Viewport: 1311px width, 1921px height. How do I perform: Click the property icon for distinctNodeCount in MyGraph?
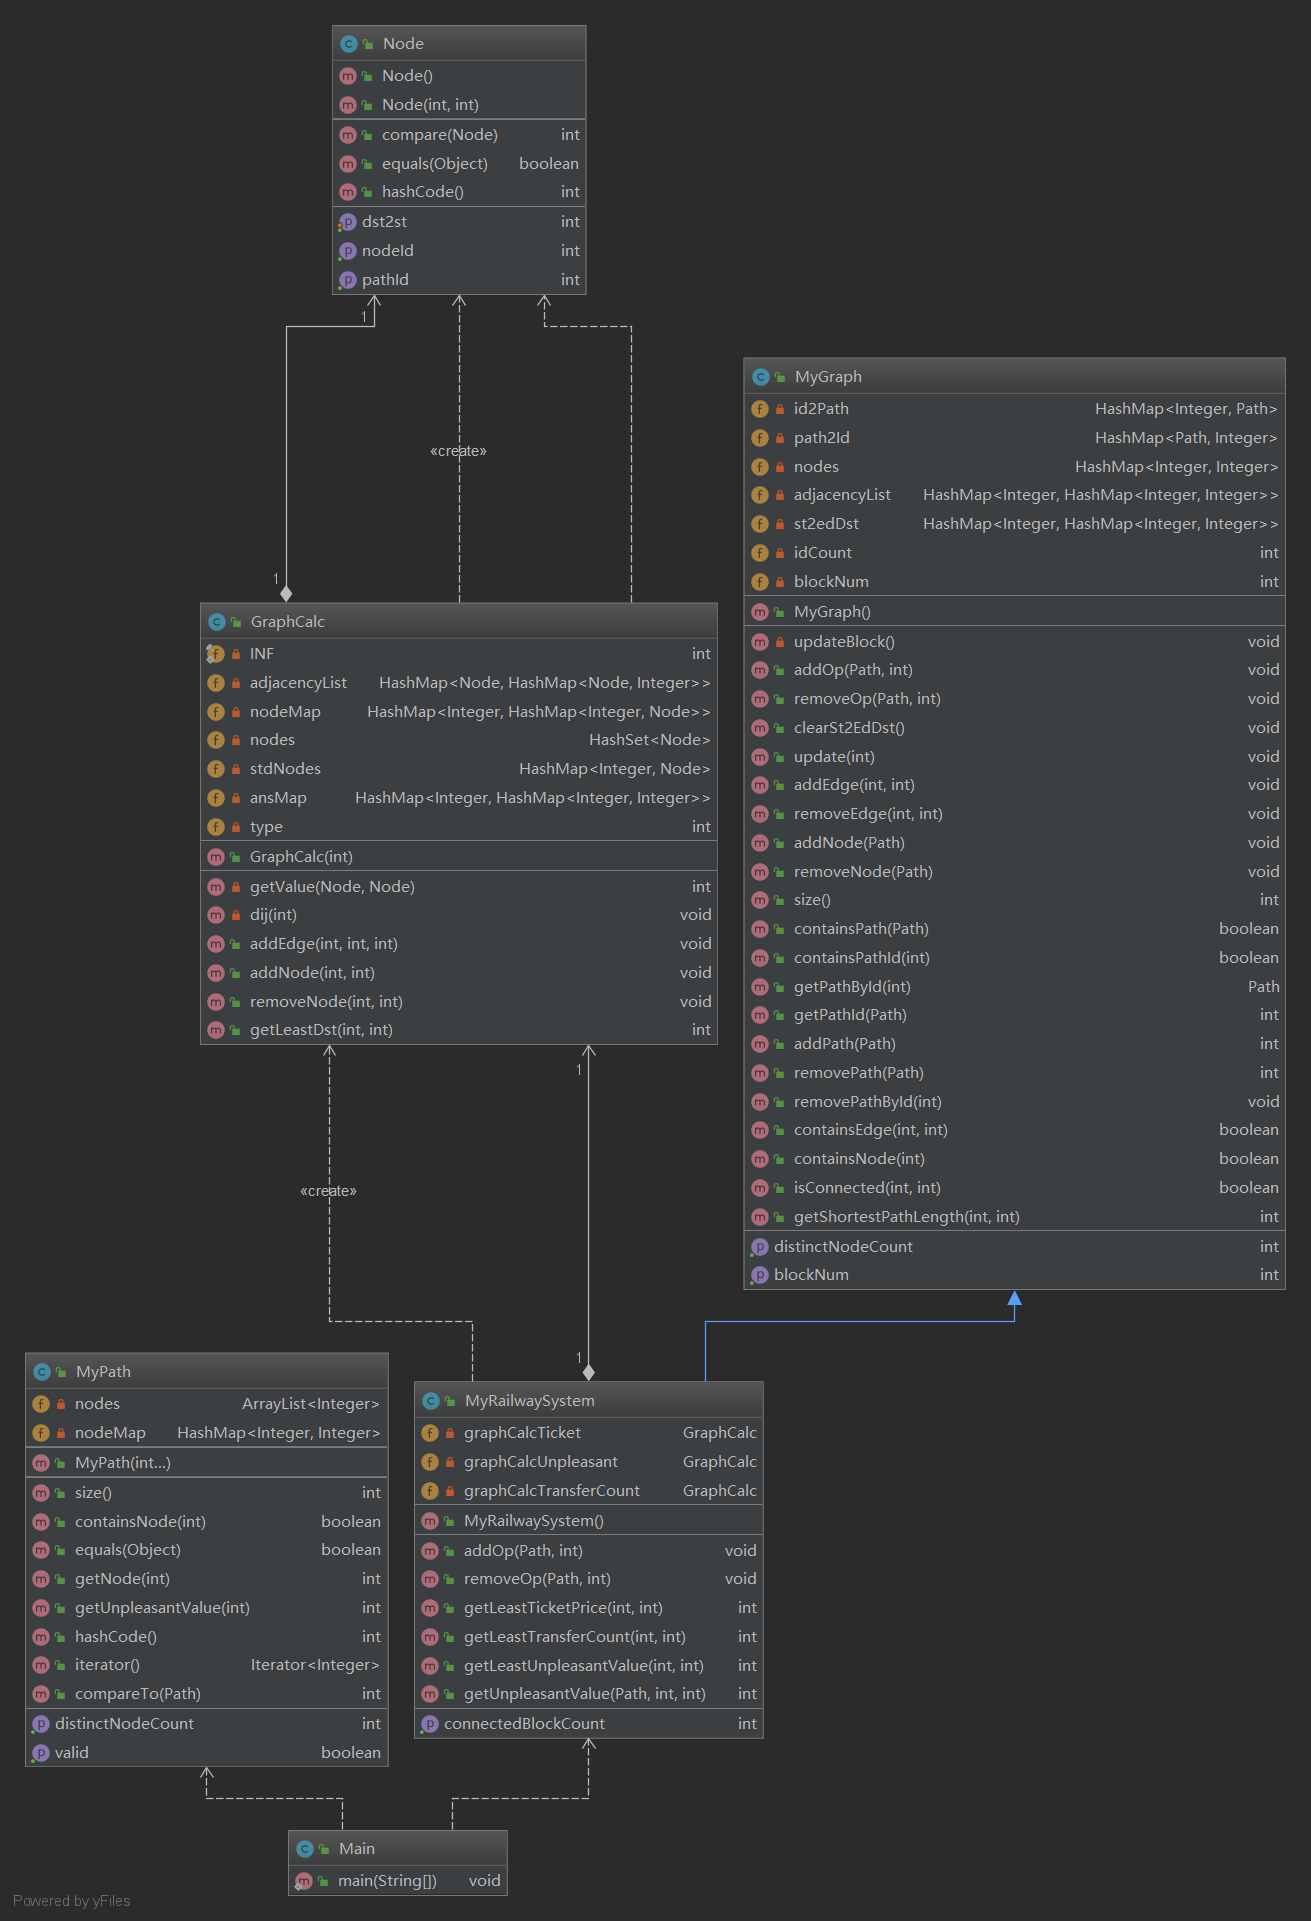[759, 1247]
